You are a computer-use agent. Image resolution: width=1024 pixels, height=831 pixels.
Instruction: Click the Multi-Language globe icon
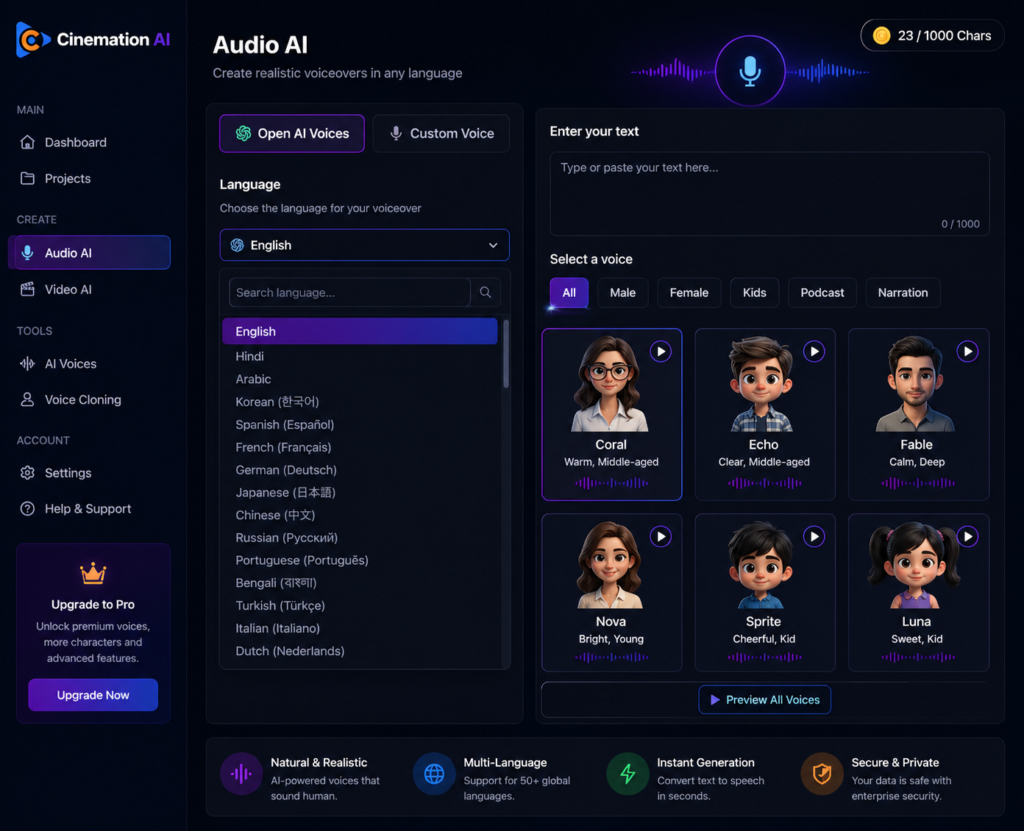tap(434, 774)
